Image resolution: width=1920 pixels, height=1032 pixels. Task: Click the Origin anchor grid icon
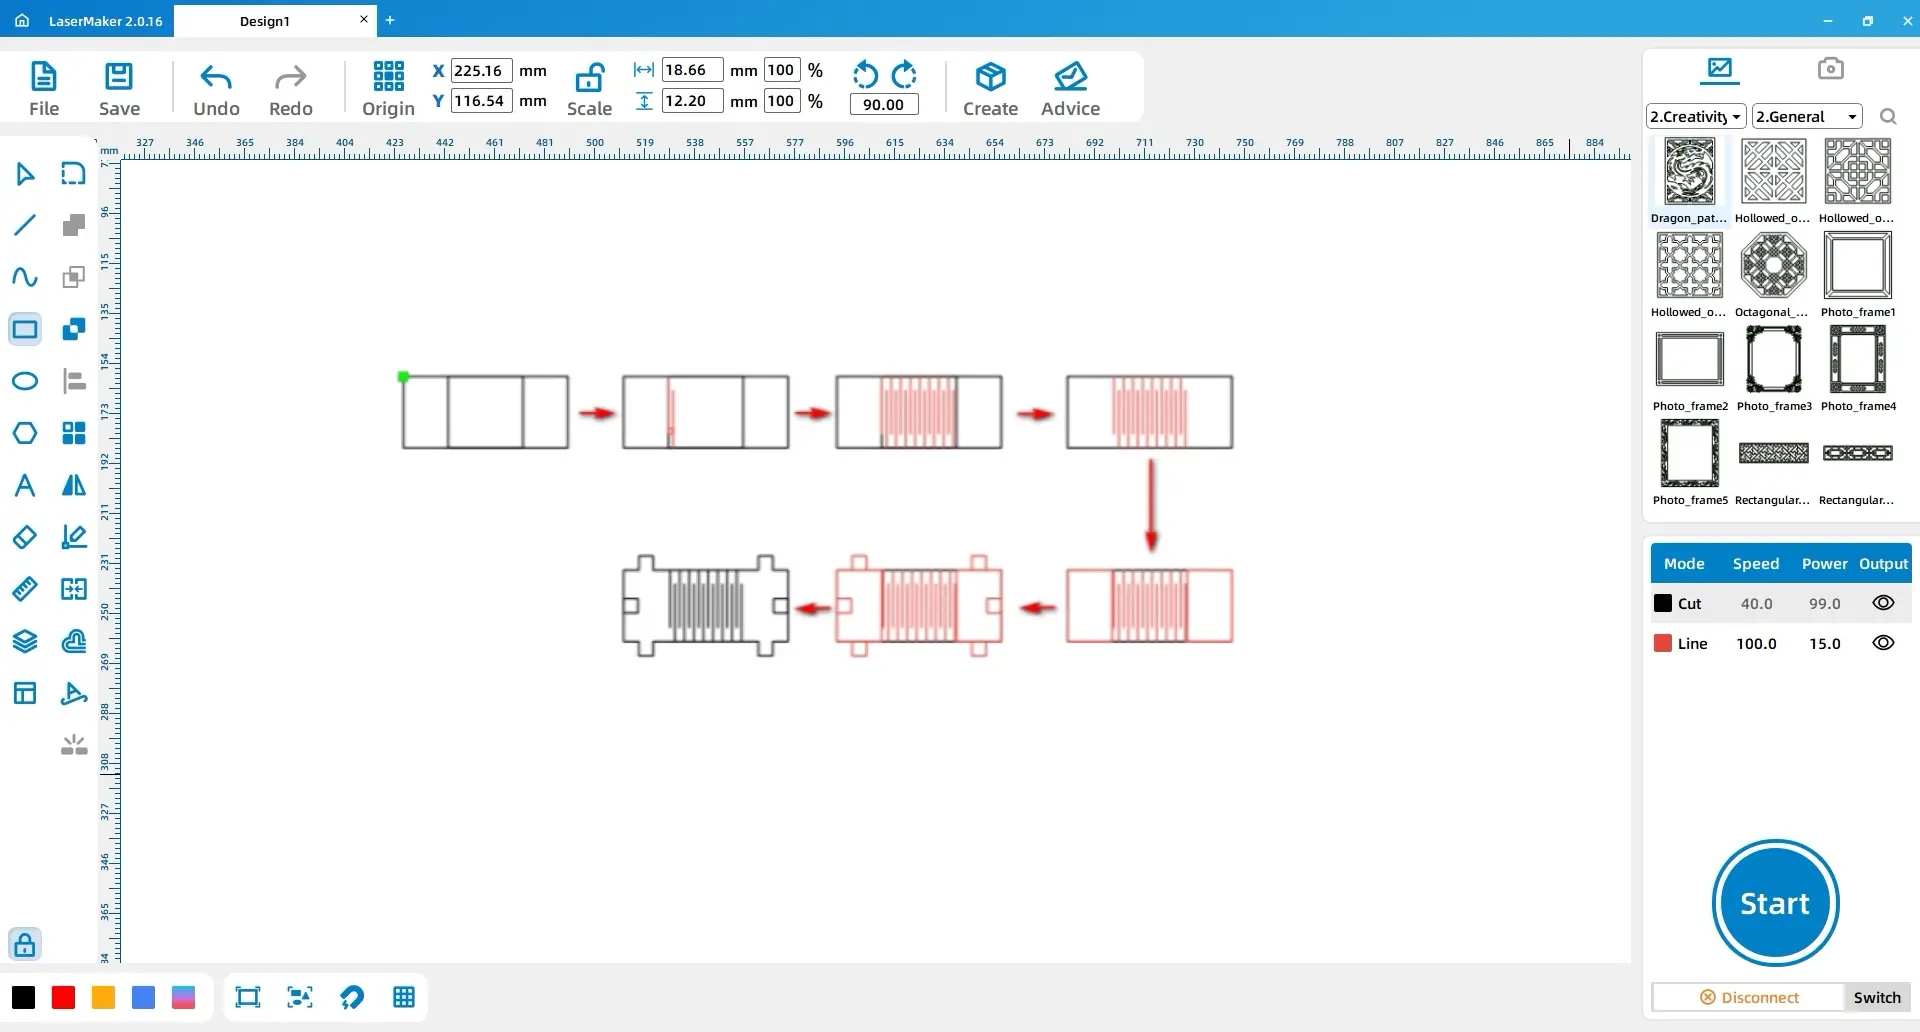pos(388,76)
